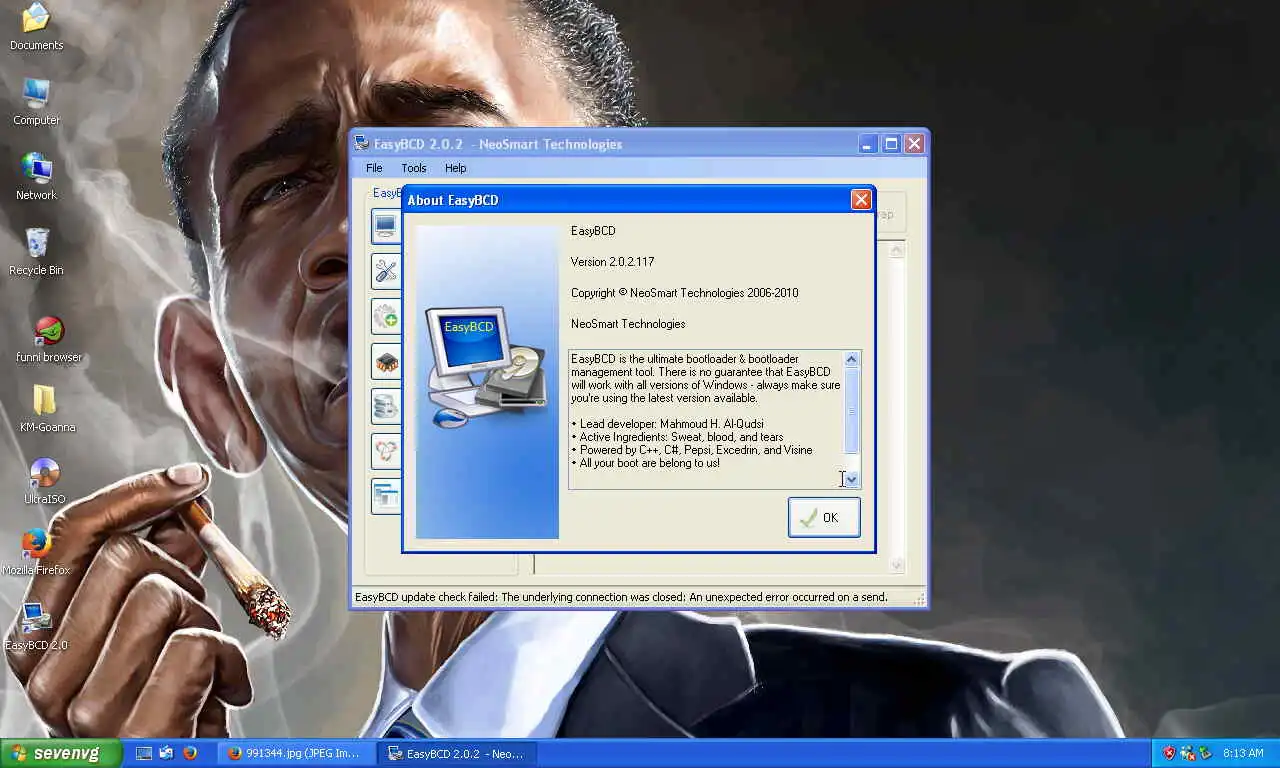This screenshot has width=1280, height=768.
Task: Switch to the 991344.jpg taskbar window
Action: point(297,753)
